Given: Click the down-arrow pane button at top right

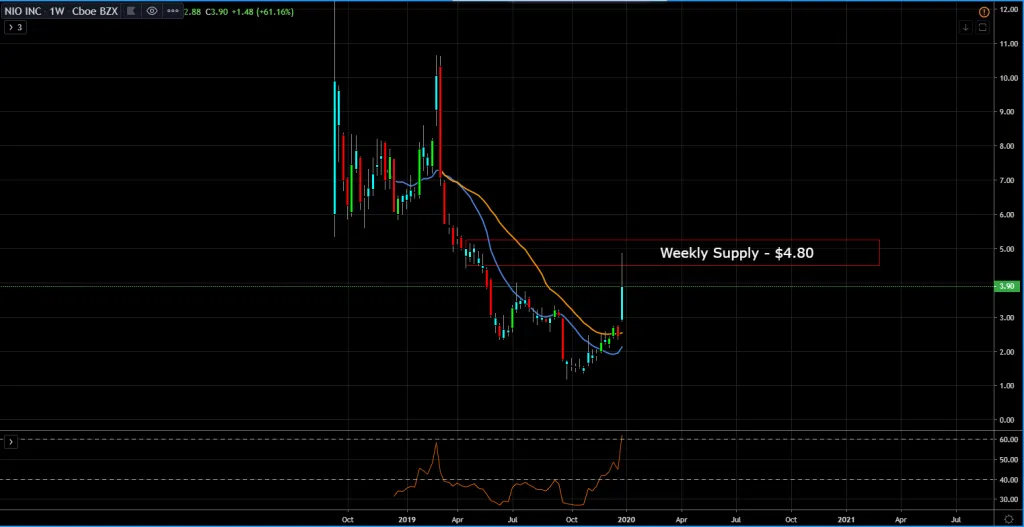Looking at the screenshot, I should click(x=966, y=27).
